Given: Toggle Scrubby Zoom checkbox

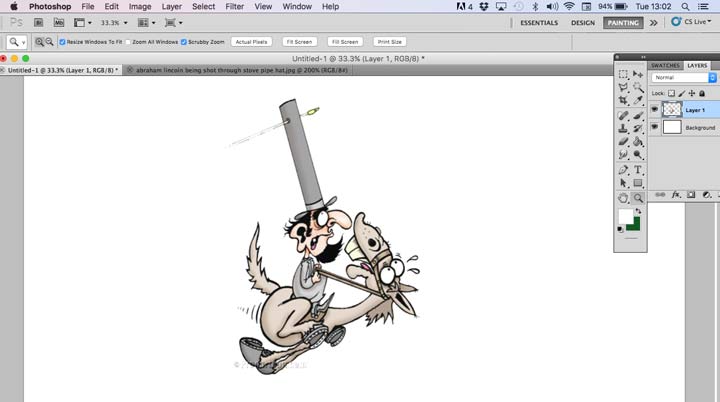Looking at the screenshot, I should [184, 42].
